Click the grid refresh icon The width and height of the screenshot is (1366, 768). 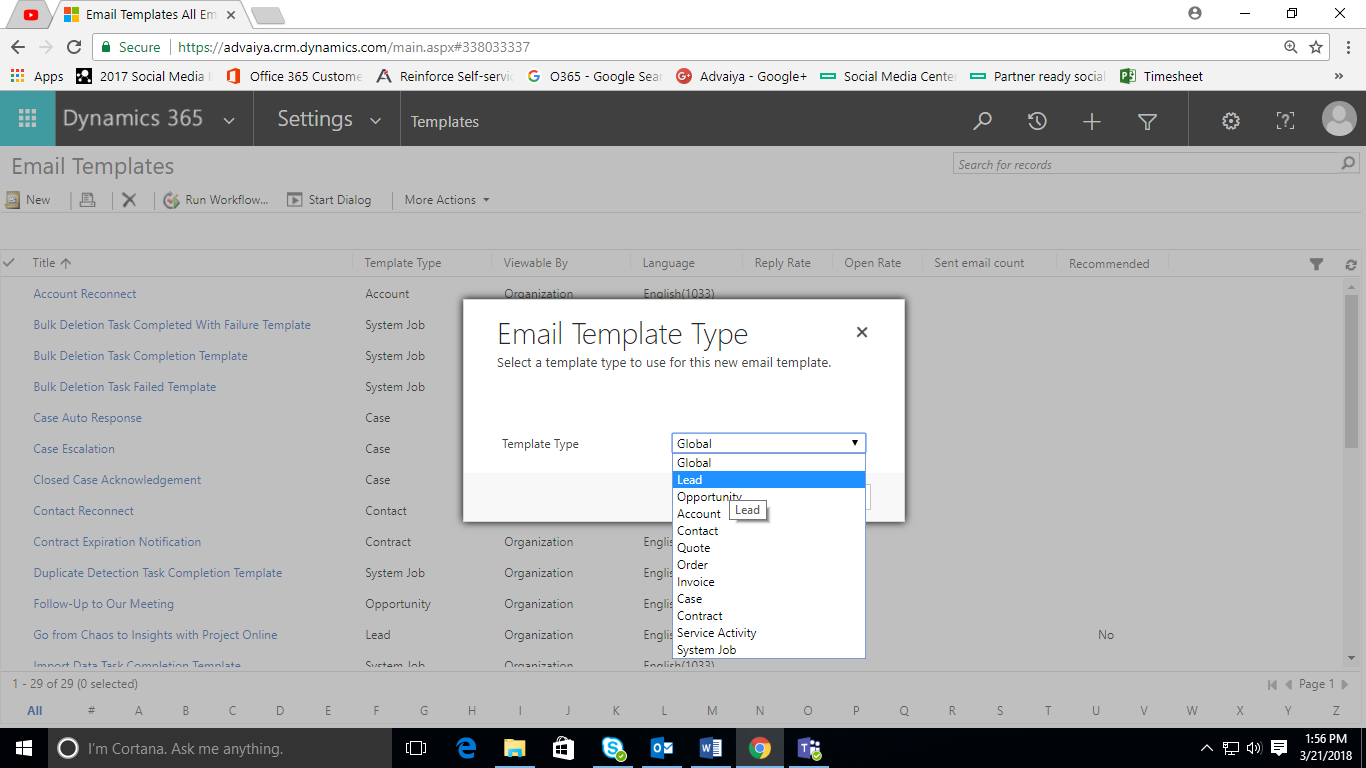[1351, 265]
